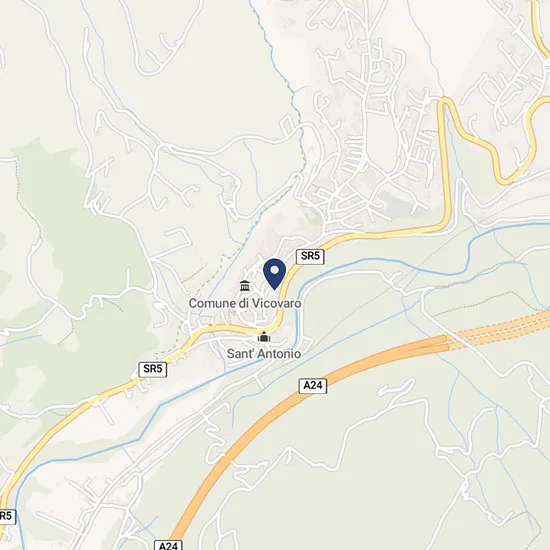Open the Comune di Vicovaro text label
Image resolution: width=550 pixels, height=550 pixels.
click(245, 303)
